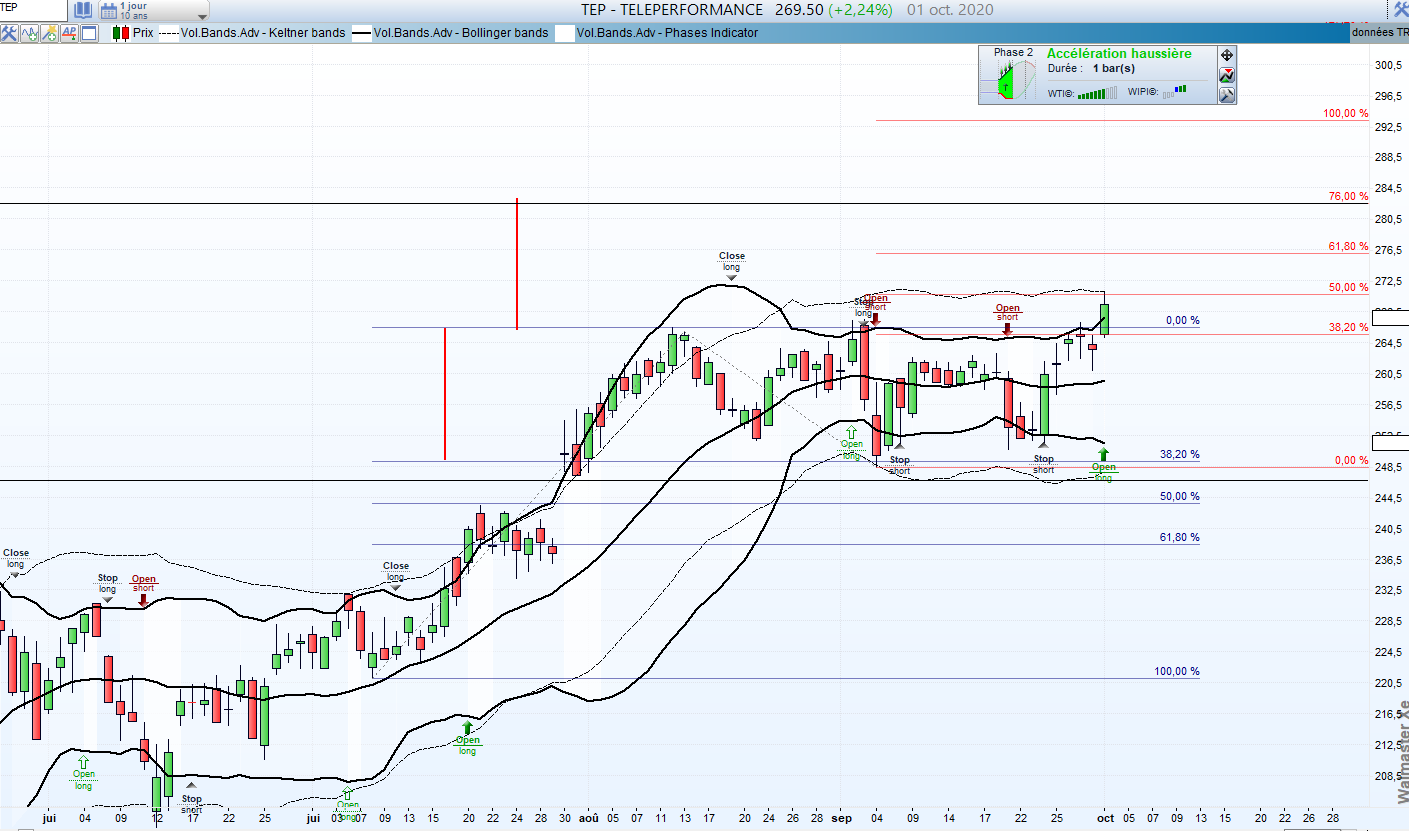The image size is (1409, 831).
Task: Click the '01 oct. 2020' date text
Action: (950, 10)
